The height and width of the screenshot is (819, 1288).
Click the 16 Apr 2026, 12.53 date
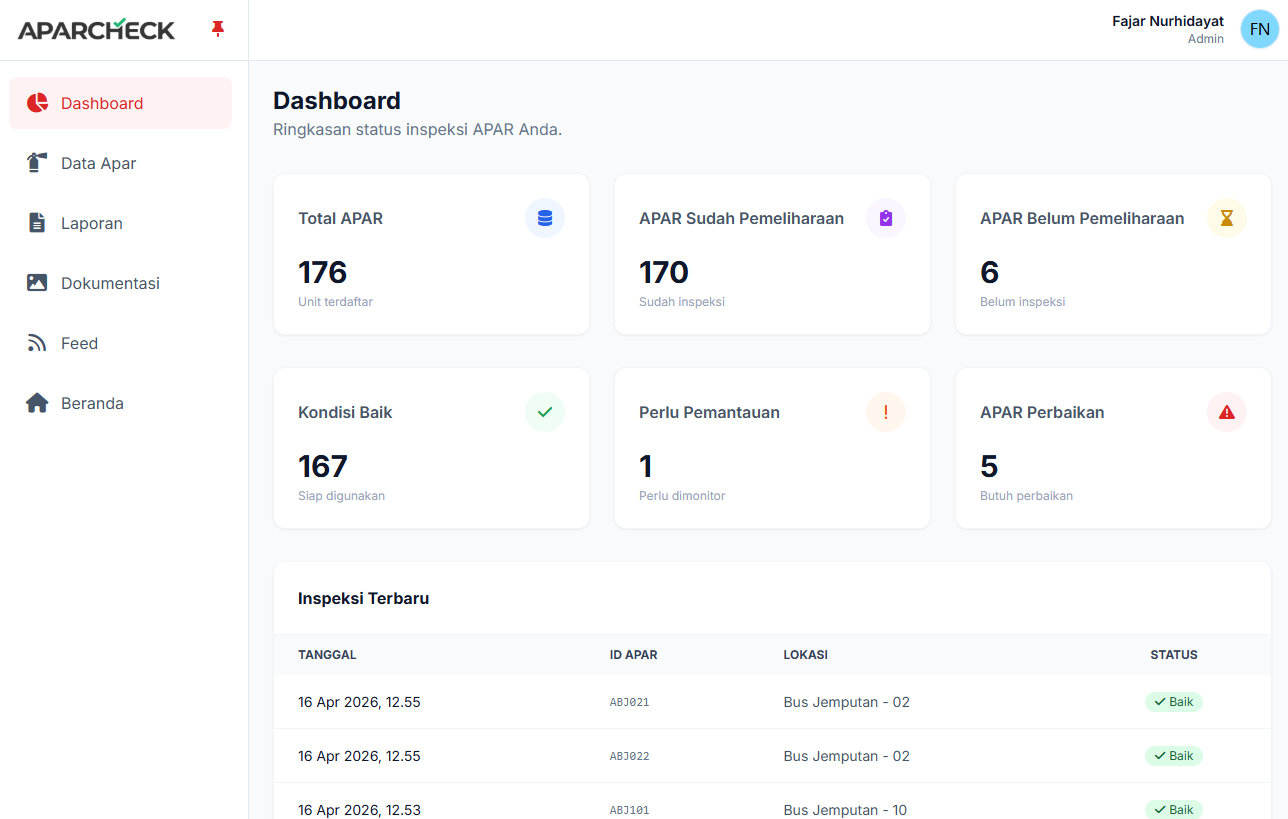point(359,810)
